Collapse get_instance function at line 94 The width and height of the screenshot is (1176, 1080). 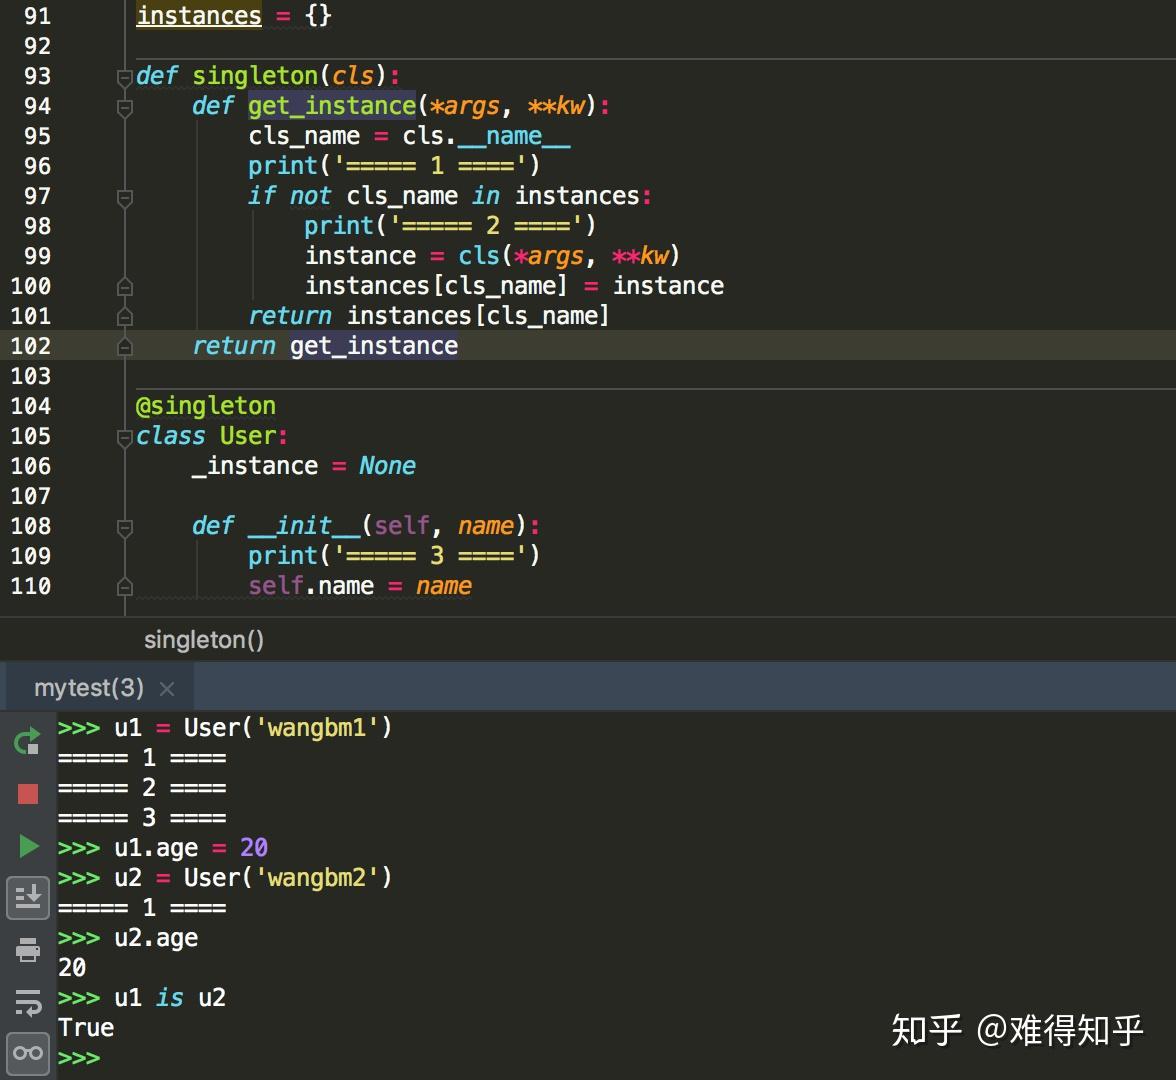tap(124, 107)
